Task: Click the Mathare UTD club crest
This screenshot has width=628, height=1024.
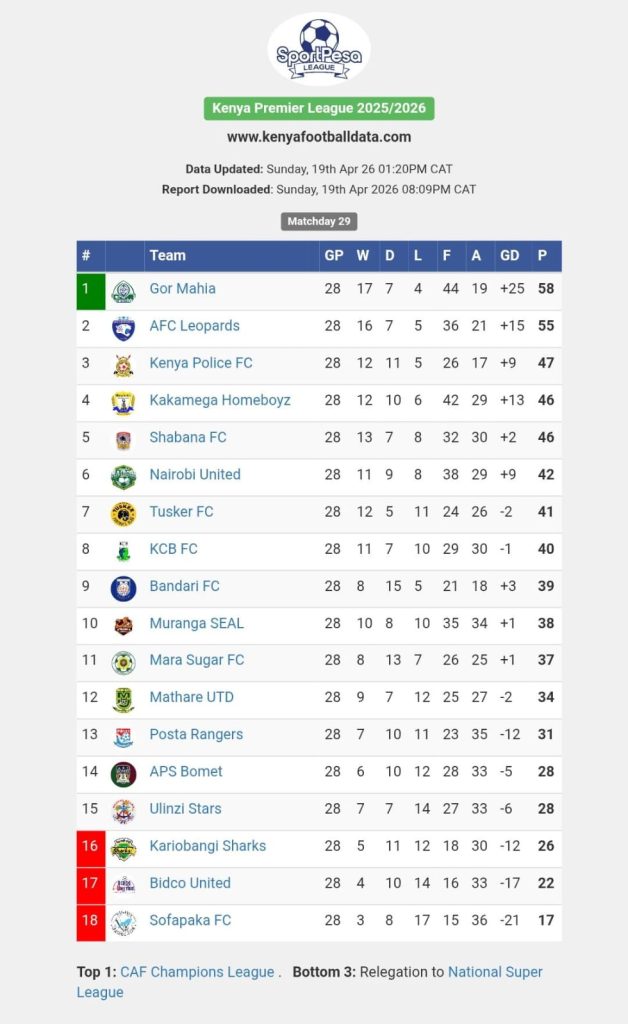Action: [123, 699]
